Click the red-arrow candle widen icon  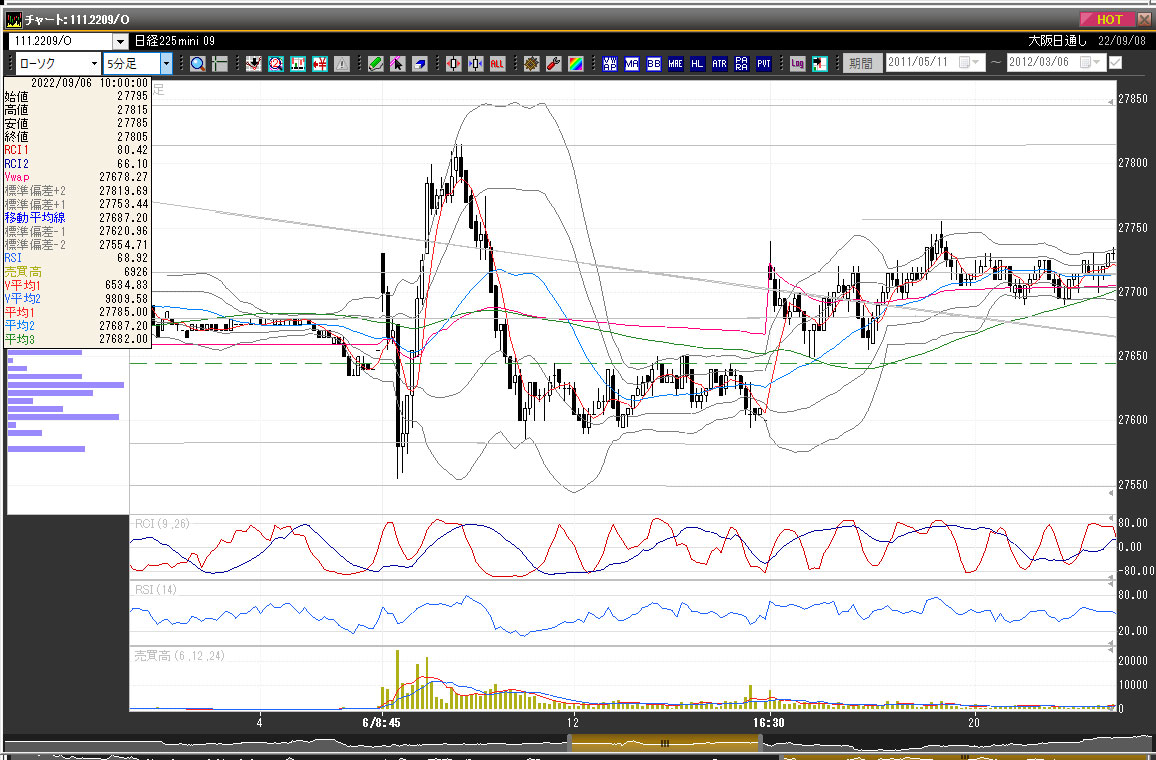(453, 64)
